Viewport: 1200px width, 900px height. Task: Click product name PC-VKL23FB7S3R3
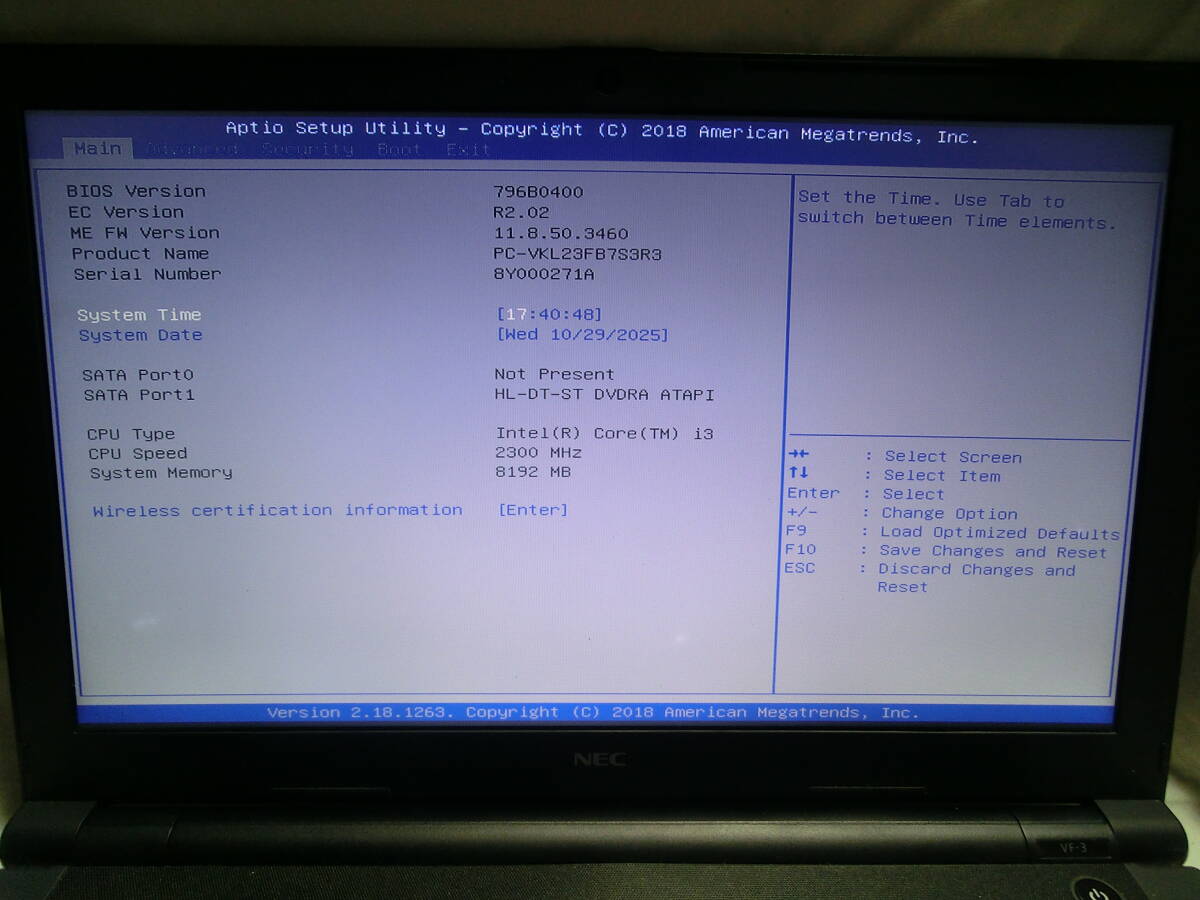click(x=578, y=254)
